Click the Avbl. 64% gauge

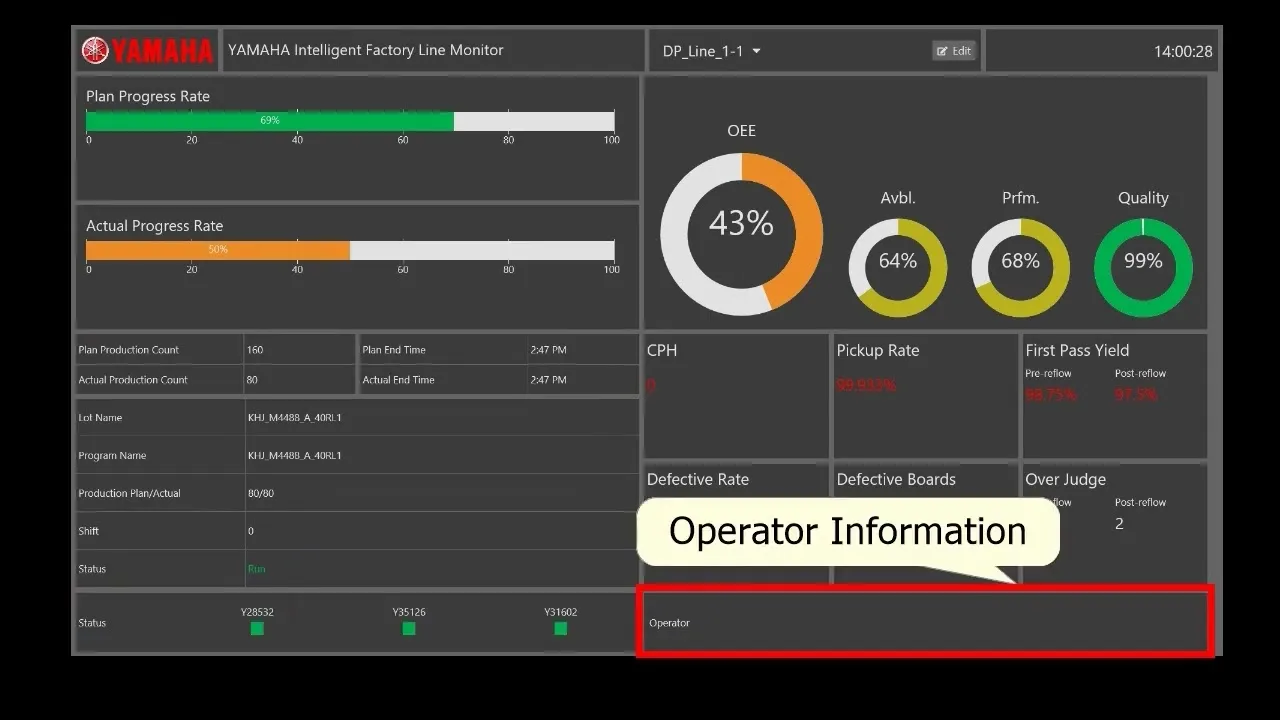click(898, 268)
